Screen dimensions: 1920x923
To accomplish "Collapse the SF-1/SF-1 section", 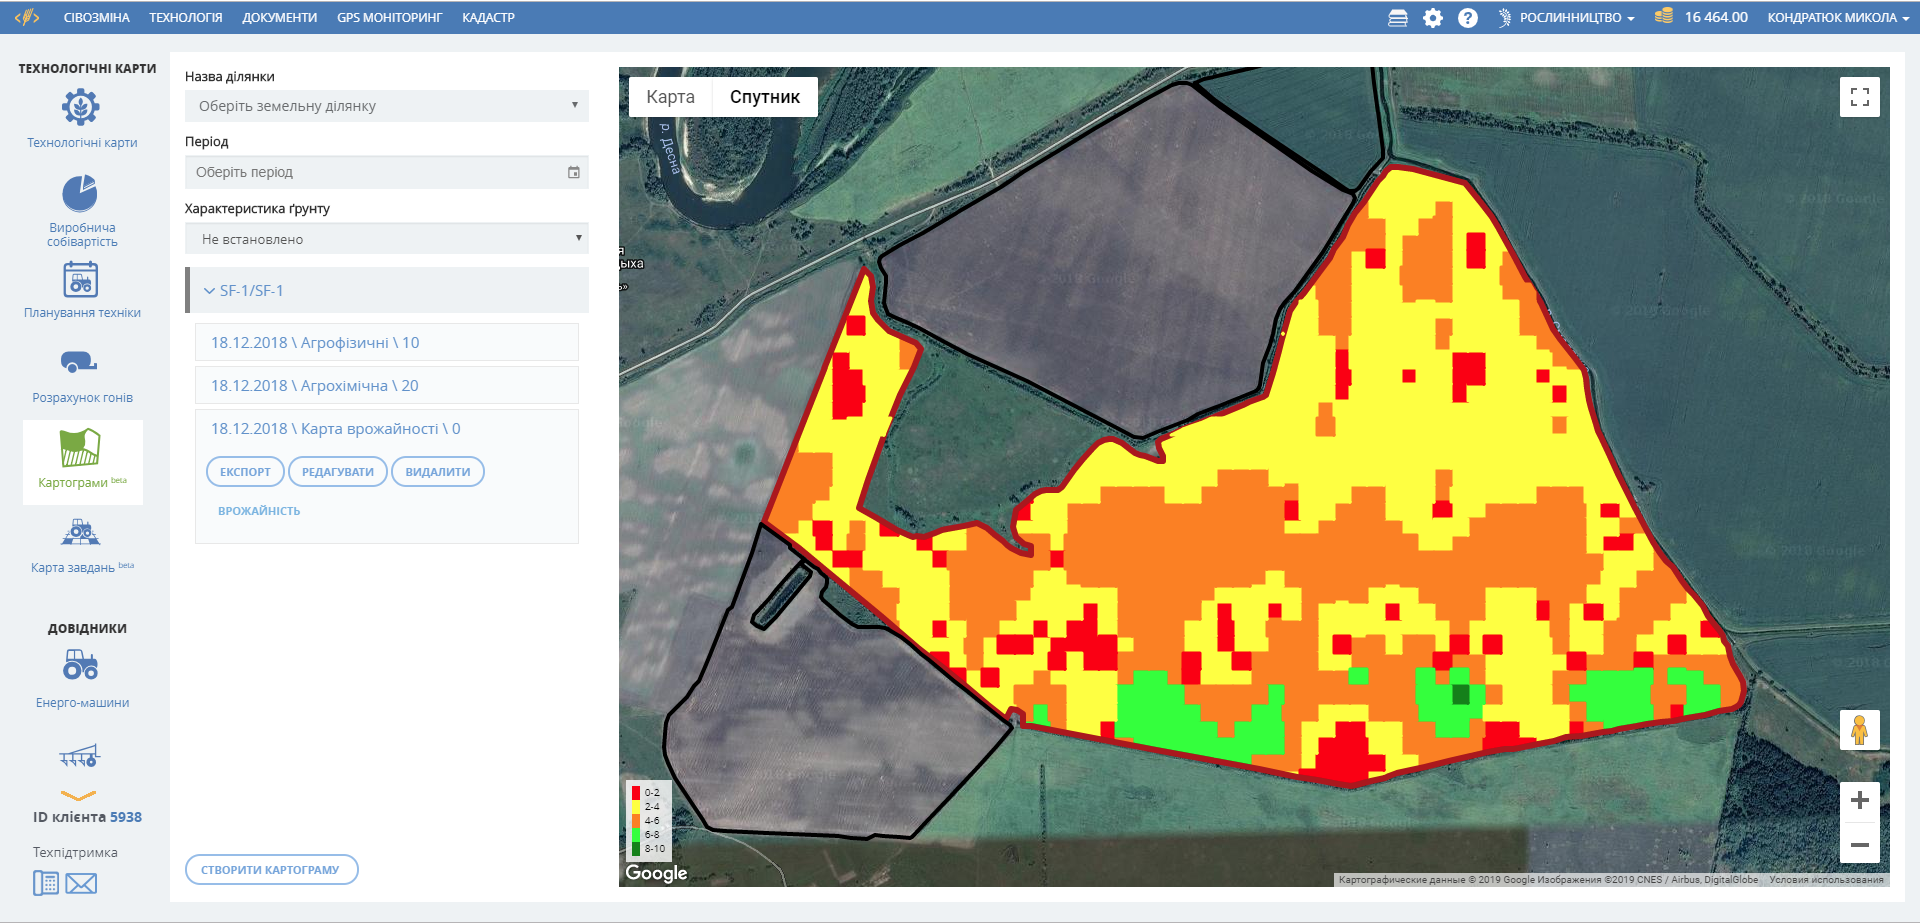I will (209, 291).
